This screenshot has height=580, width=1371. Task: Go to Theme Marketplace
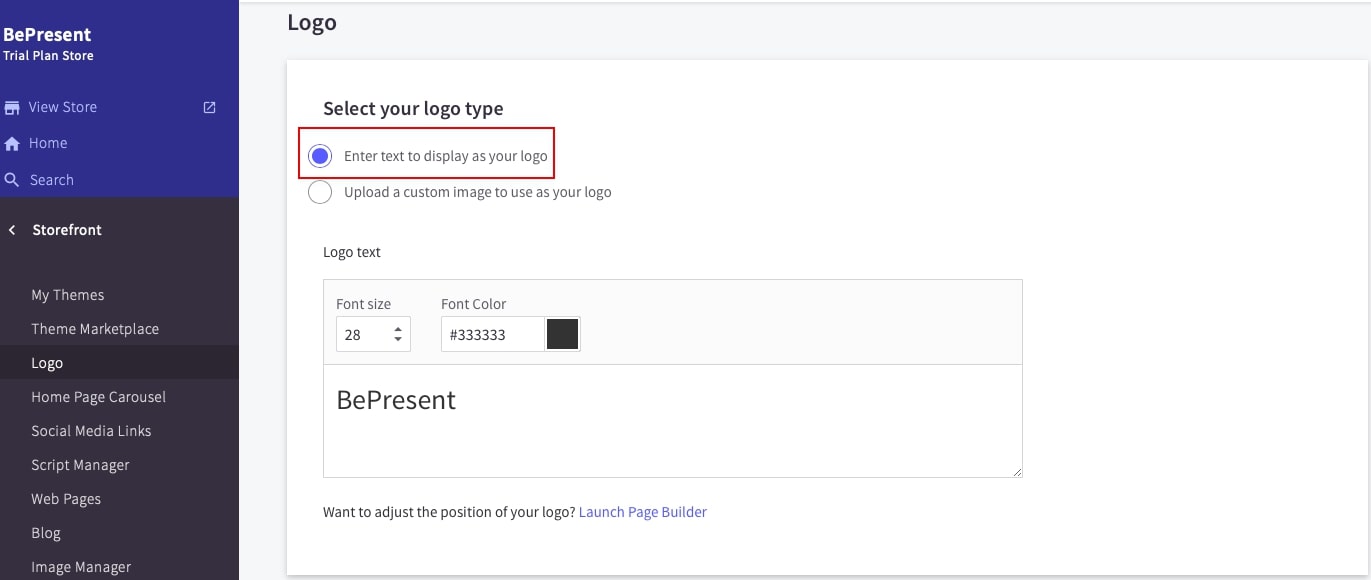pyautogui.click(x=95, y=329)
